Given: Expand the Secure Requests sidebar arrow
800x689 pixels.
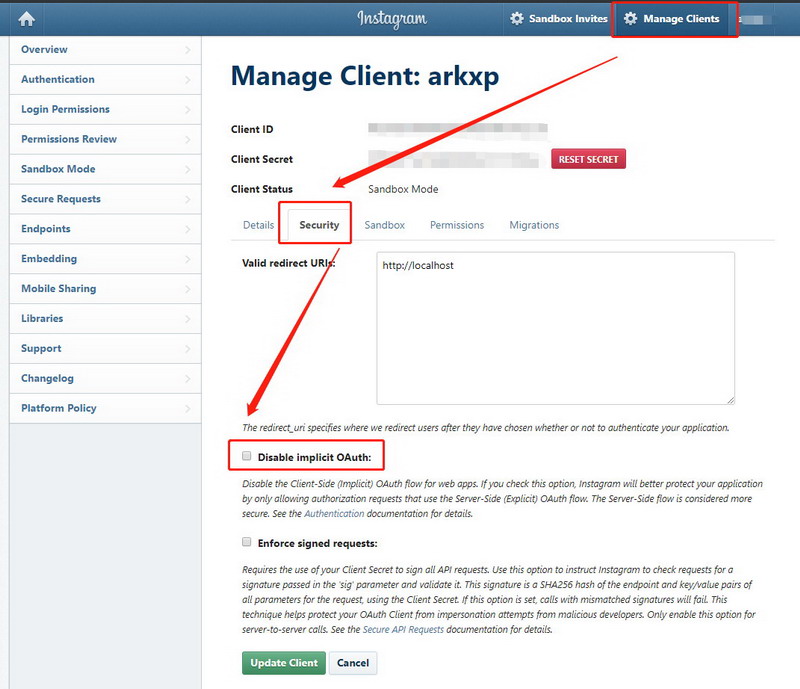Looking at the screenshot, I should [188, 199].
